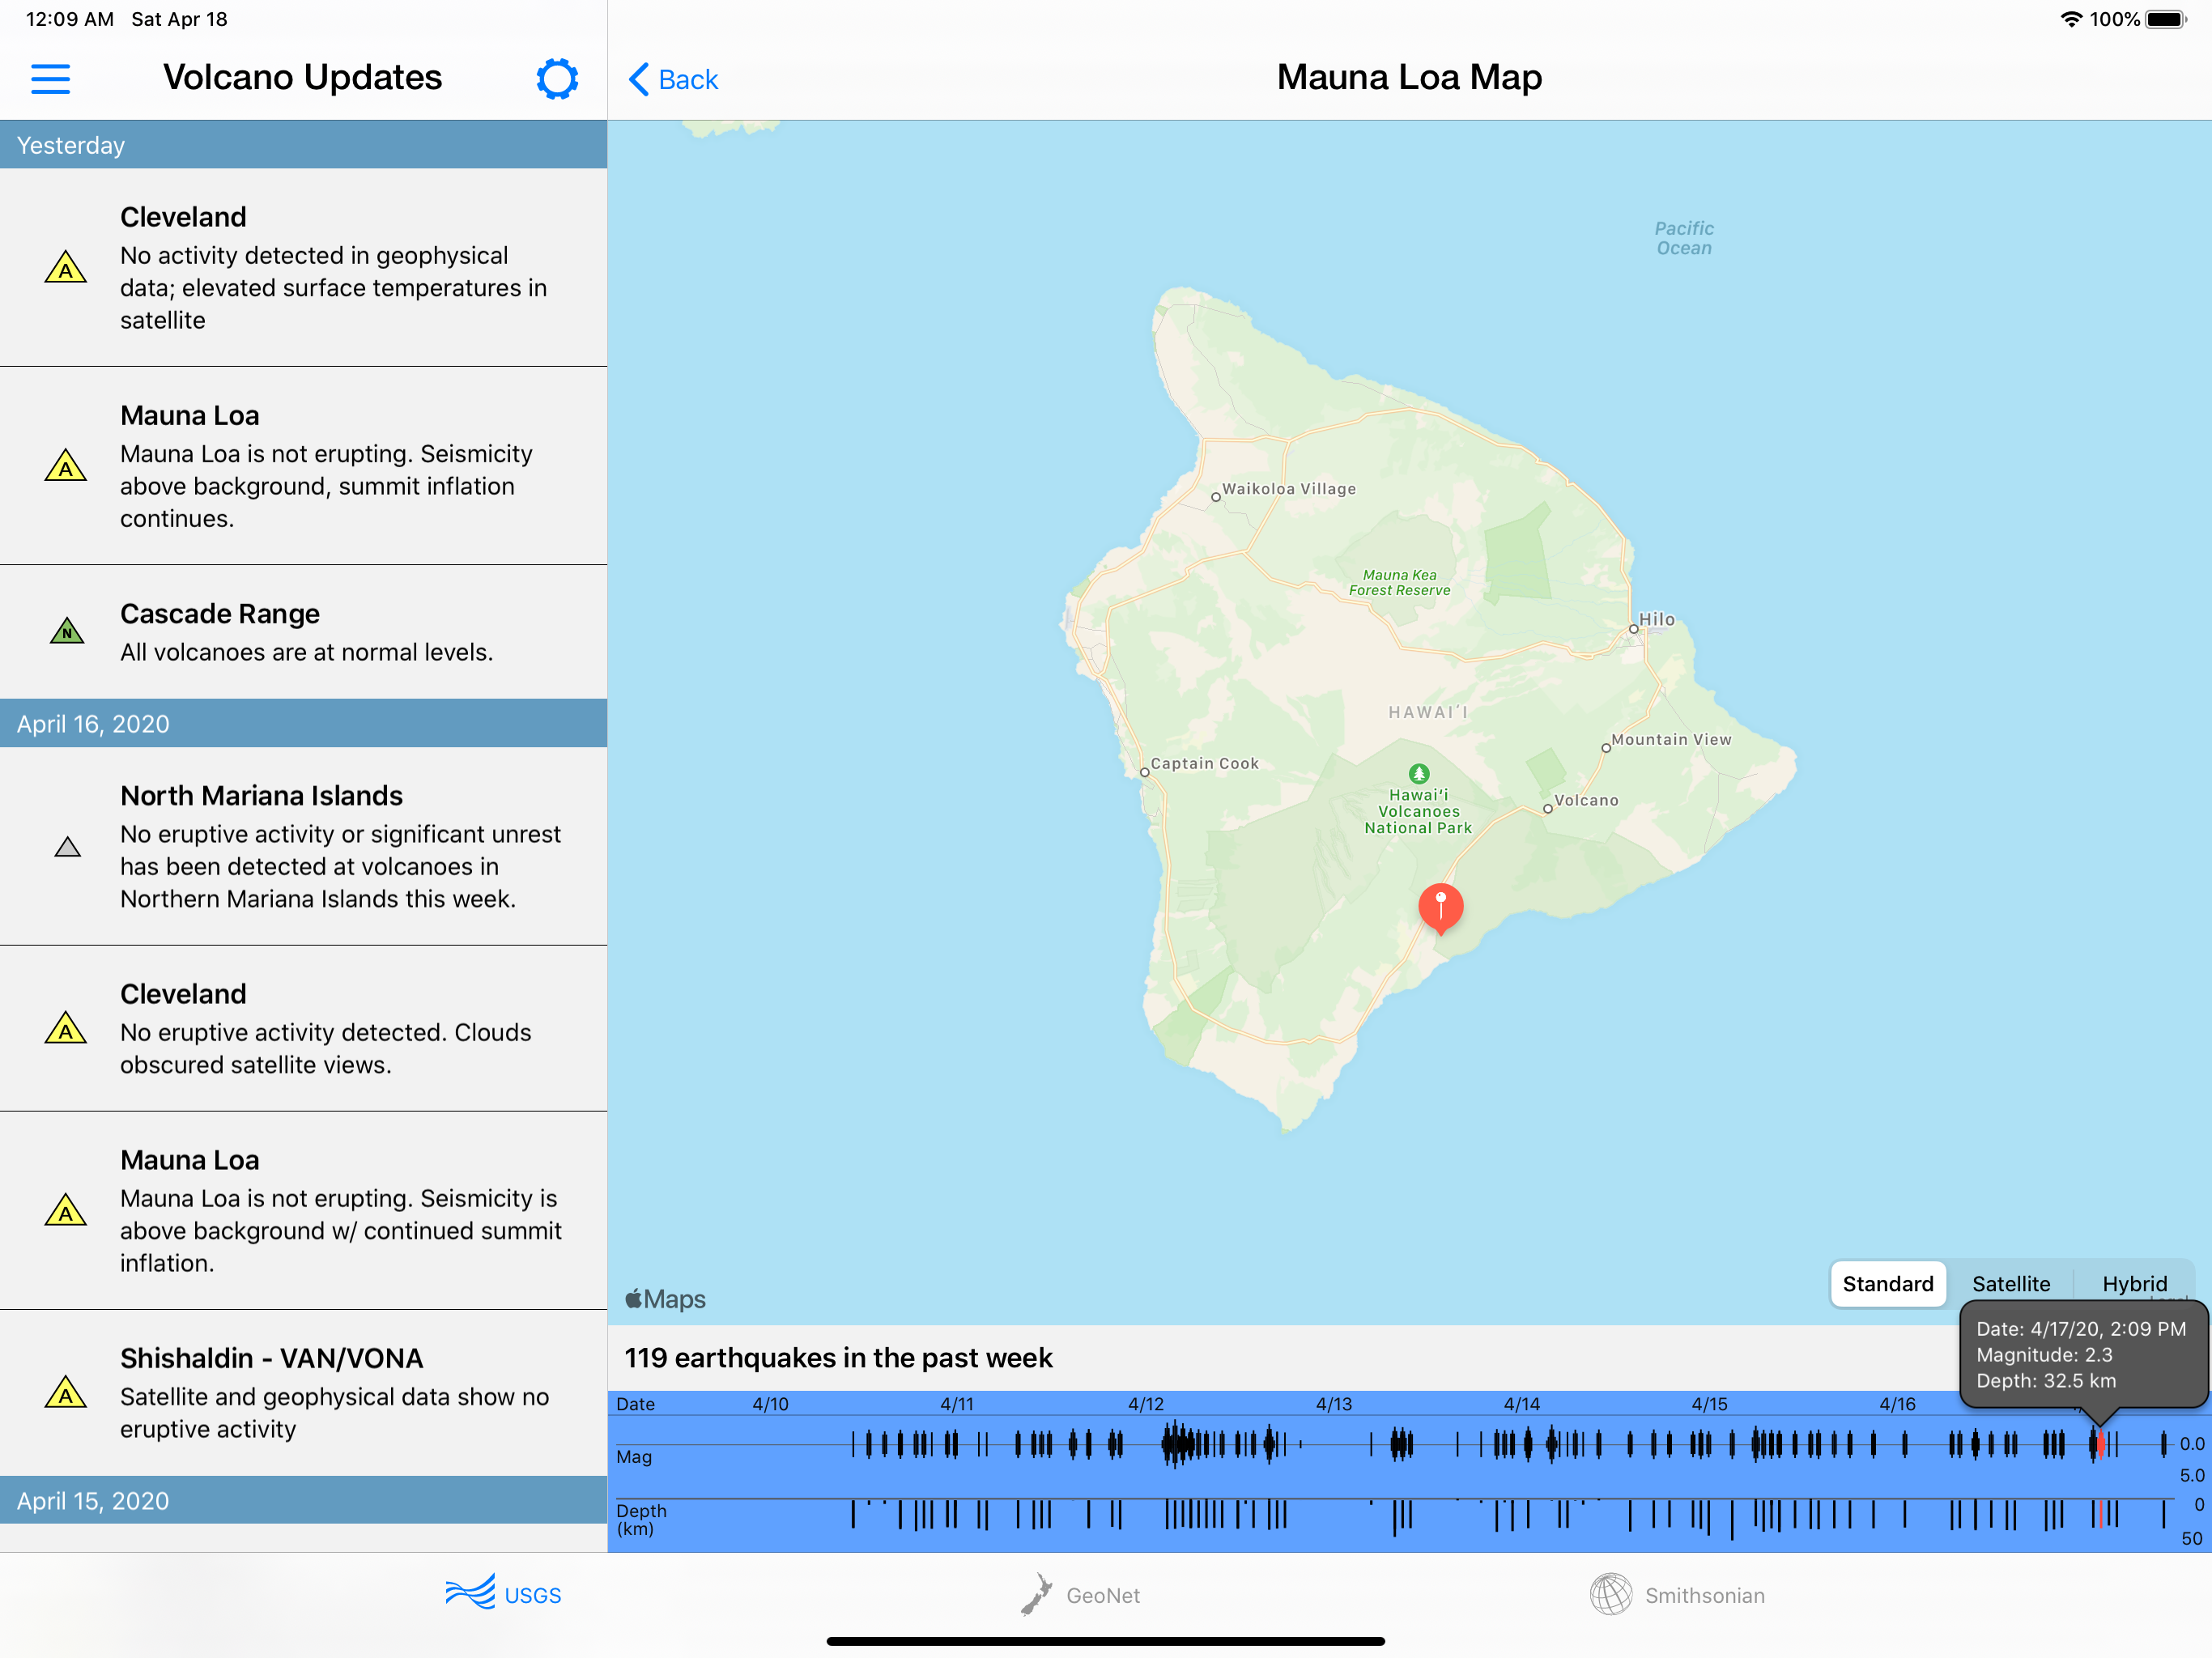The image size is (2212, 1658).
Task: Tap advisory triangle beside April 16 Cleveland
Action: (66, 1027)
